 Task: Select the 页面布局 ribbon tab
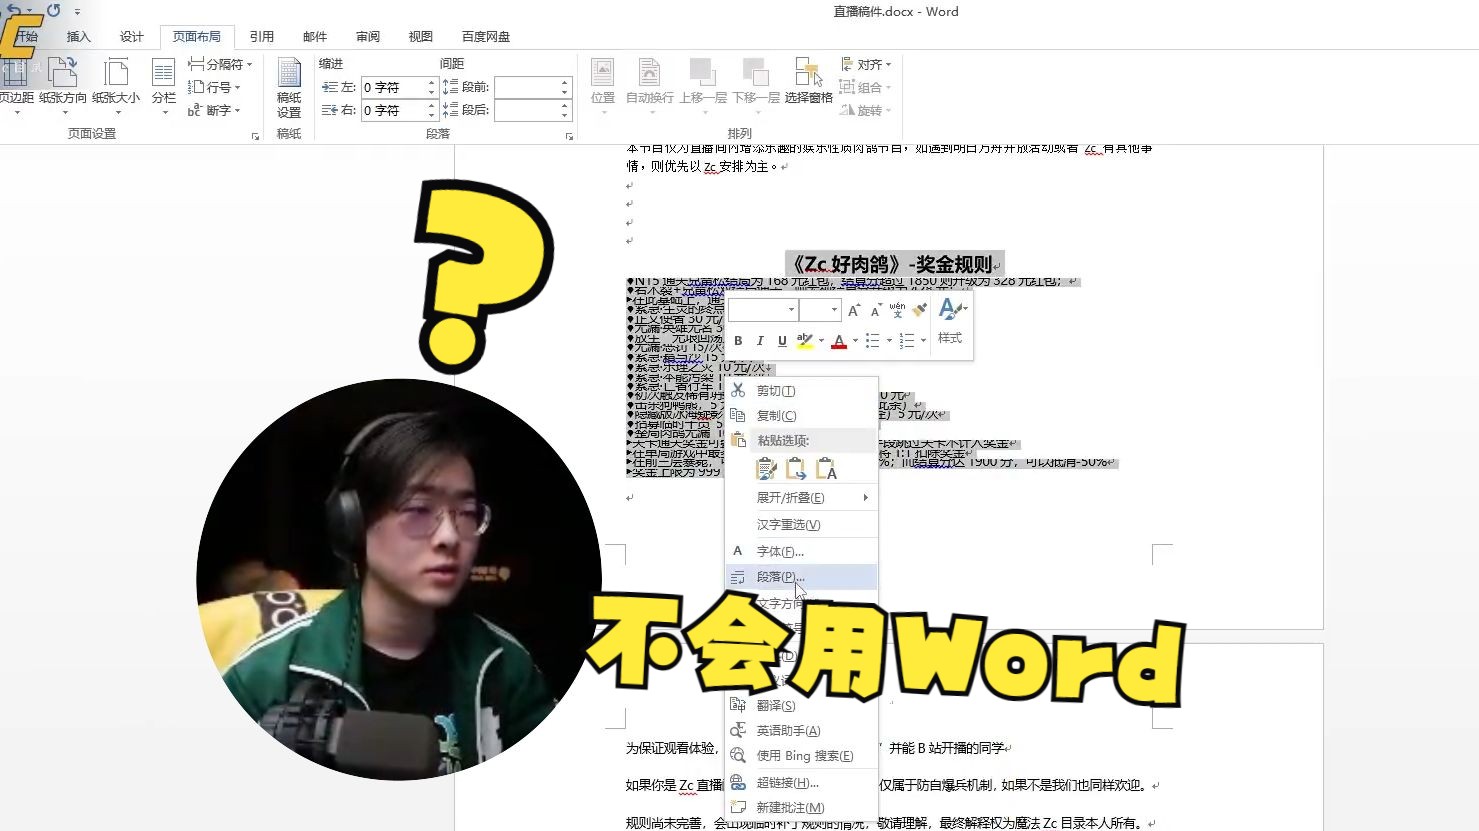click(196, 36)
